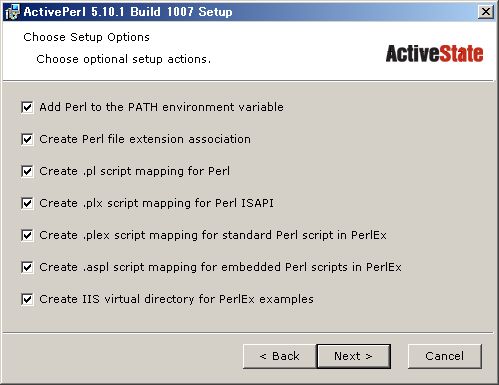Viewport: 499px width, 385px height.
Task: Toggle the .plex script mapping checkbox
Action: click(27, 235)
